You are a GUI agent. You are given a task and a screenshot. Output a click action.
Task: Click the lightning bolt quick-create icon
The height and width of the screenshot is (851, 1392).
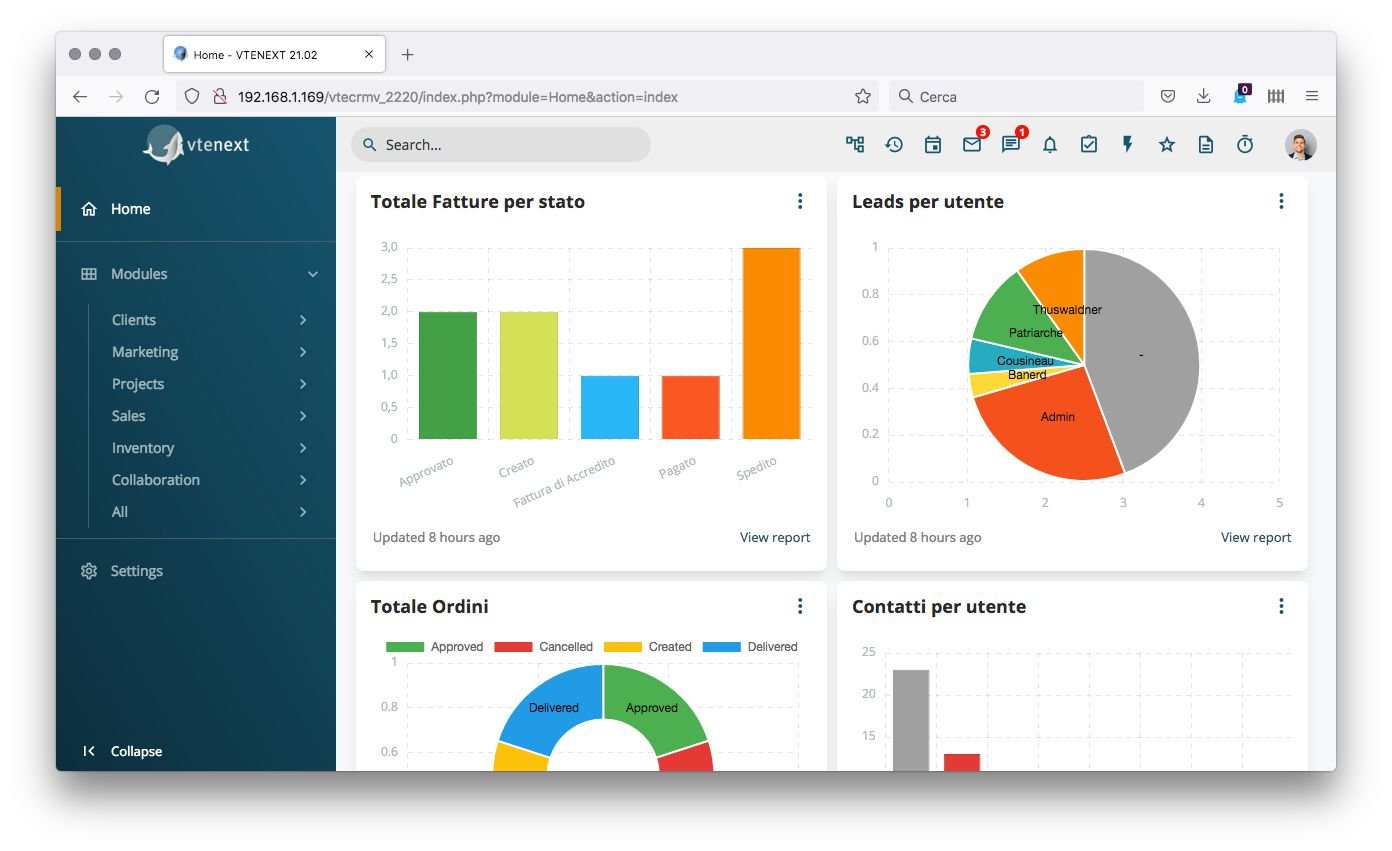coord(1127,145)
